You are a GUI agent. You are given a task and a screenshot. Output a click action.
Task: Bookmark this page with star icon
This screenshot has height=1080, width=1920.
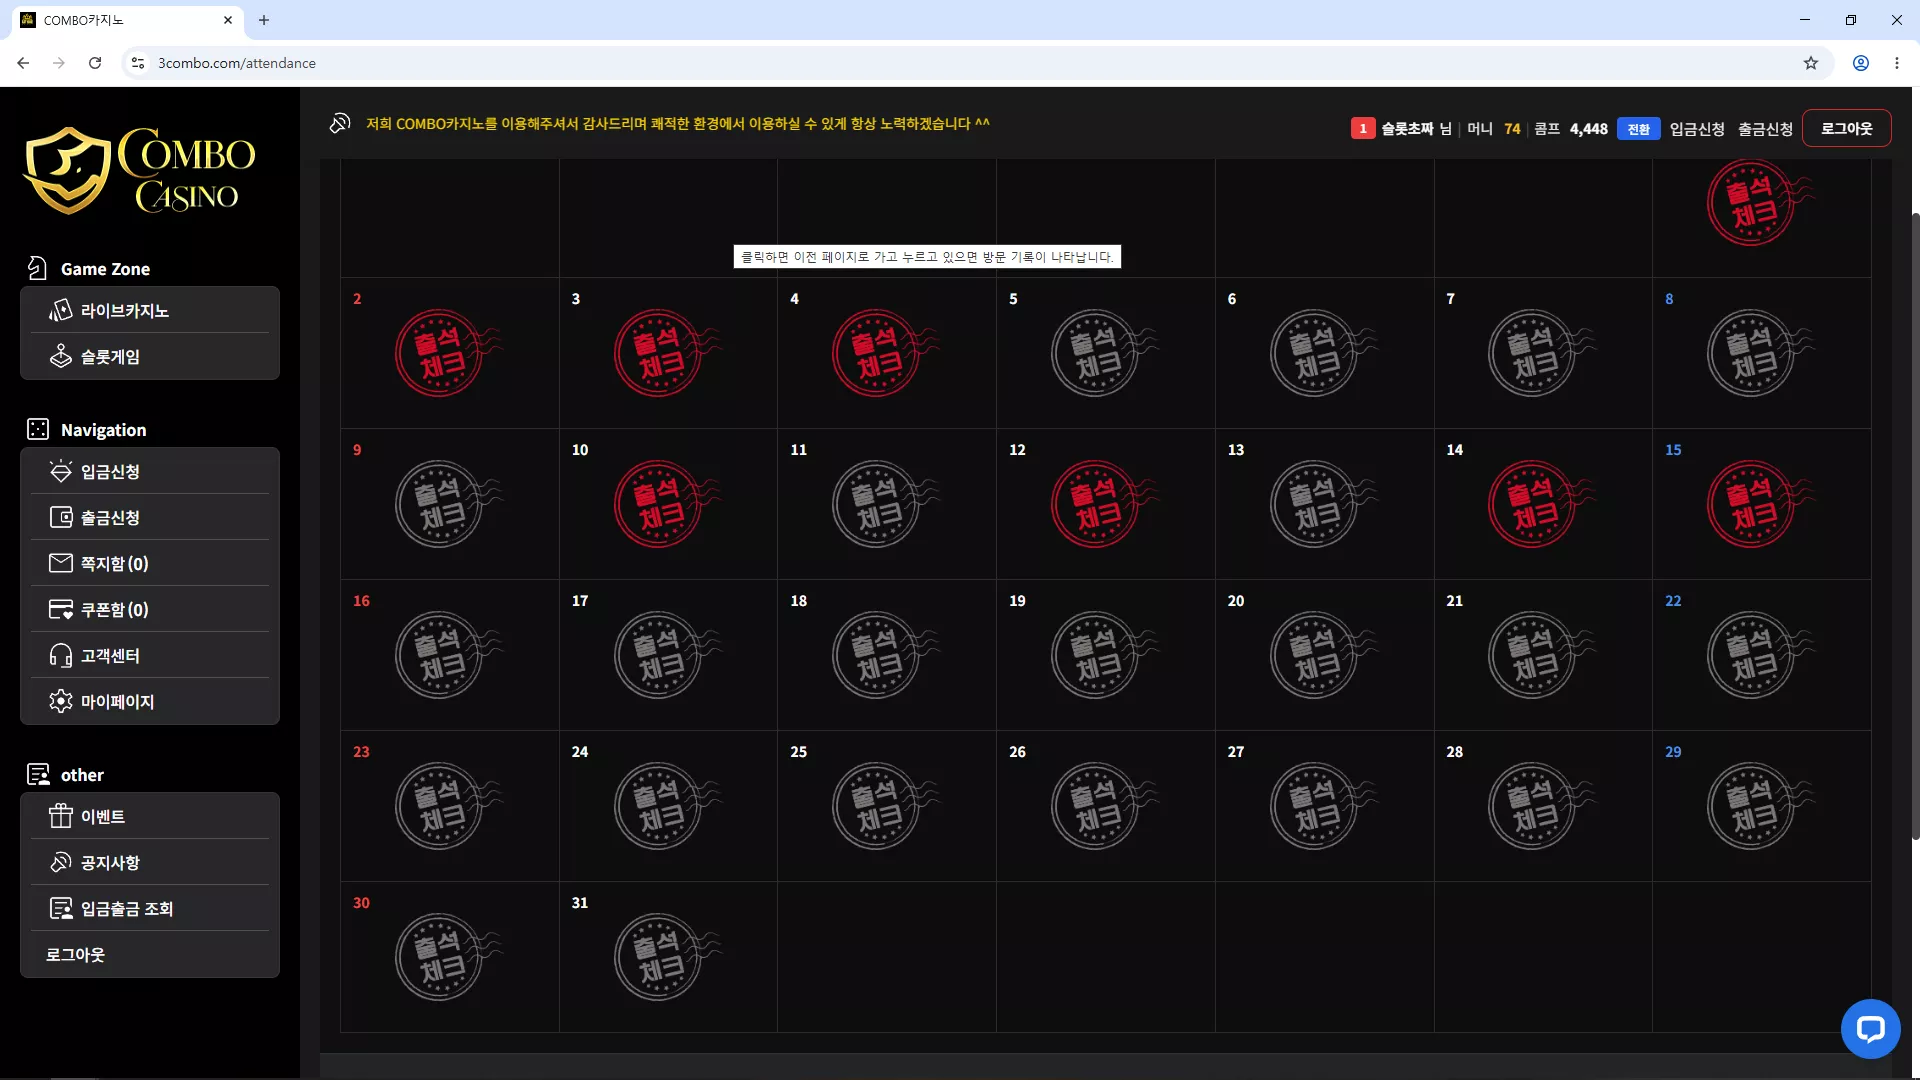(1811, 63)
